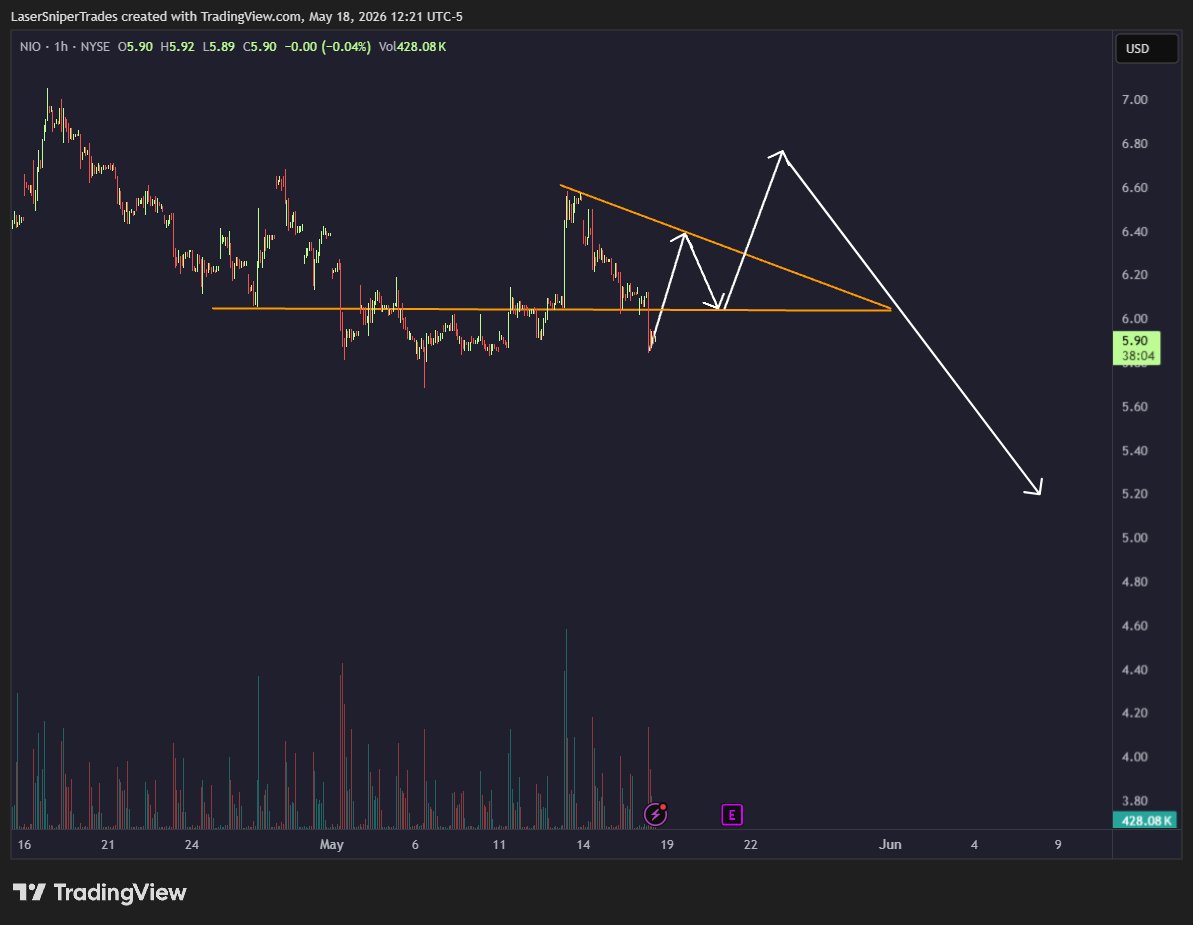Screen dimensions: 1193x925
Task: Click the 14 date label on the time axis
Action: click(x=584, y=844)
